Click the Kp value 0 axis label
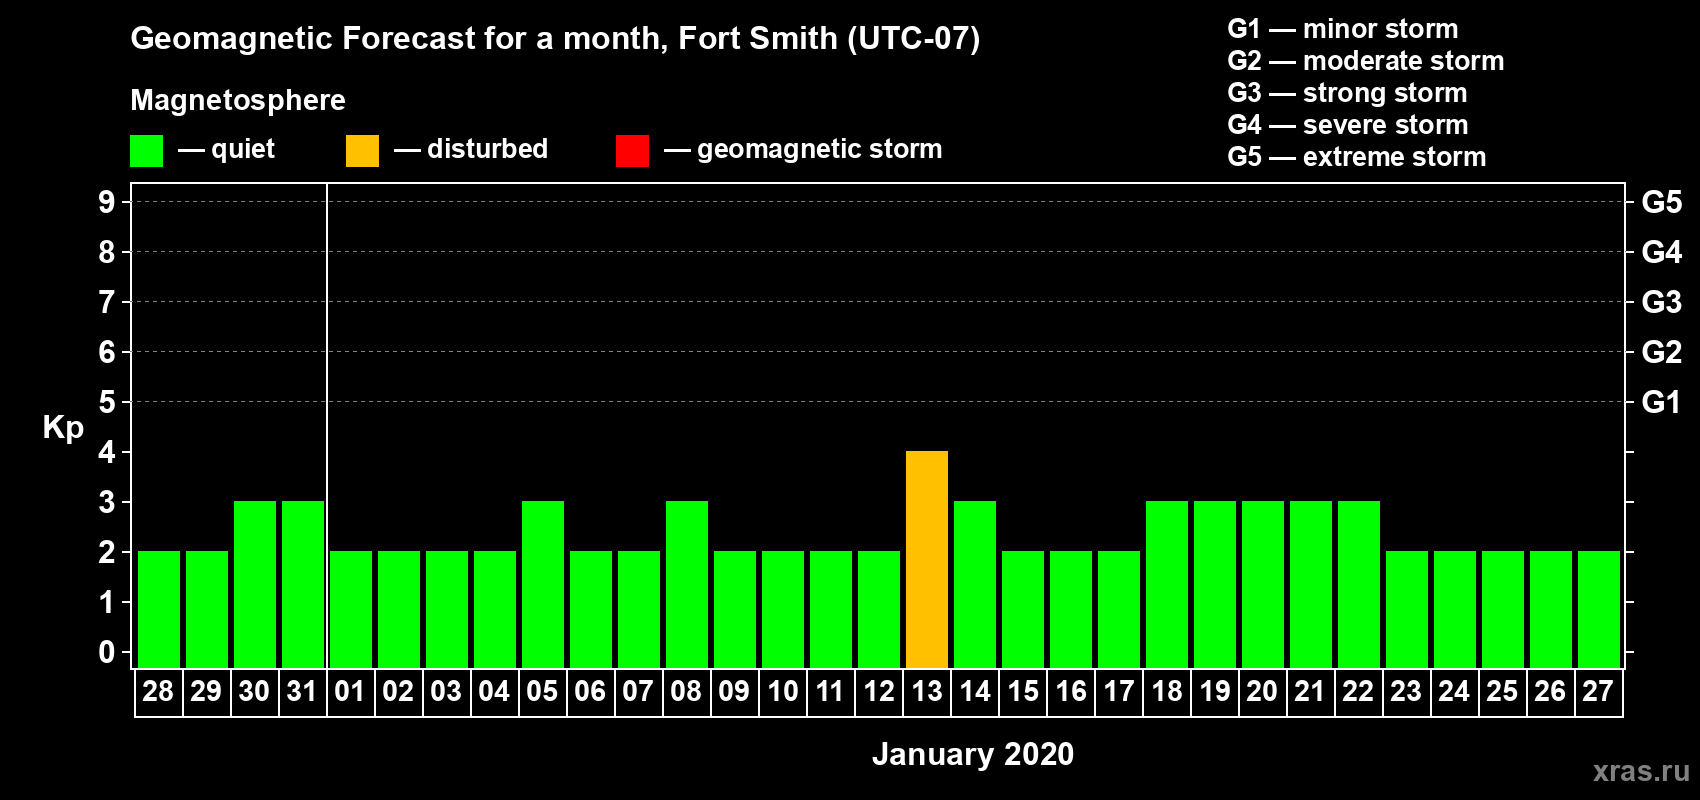 click(x=107, y=652)
